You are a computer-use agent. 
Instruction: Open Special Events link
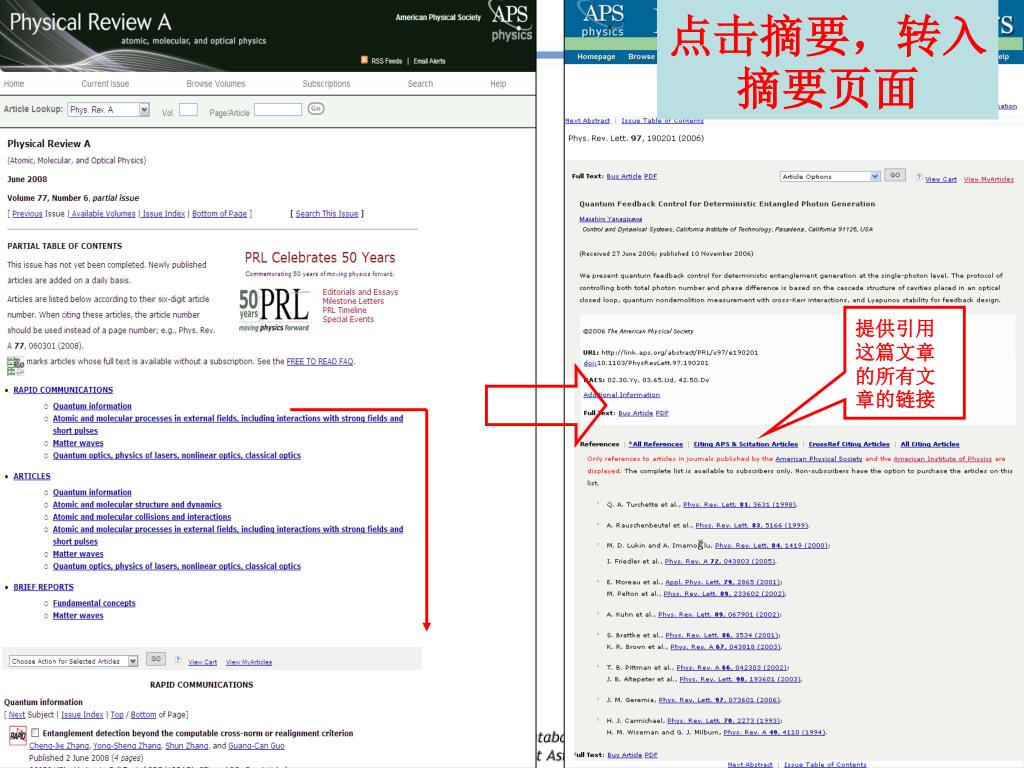(348, 319)
